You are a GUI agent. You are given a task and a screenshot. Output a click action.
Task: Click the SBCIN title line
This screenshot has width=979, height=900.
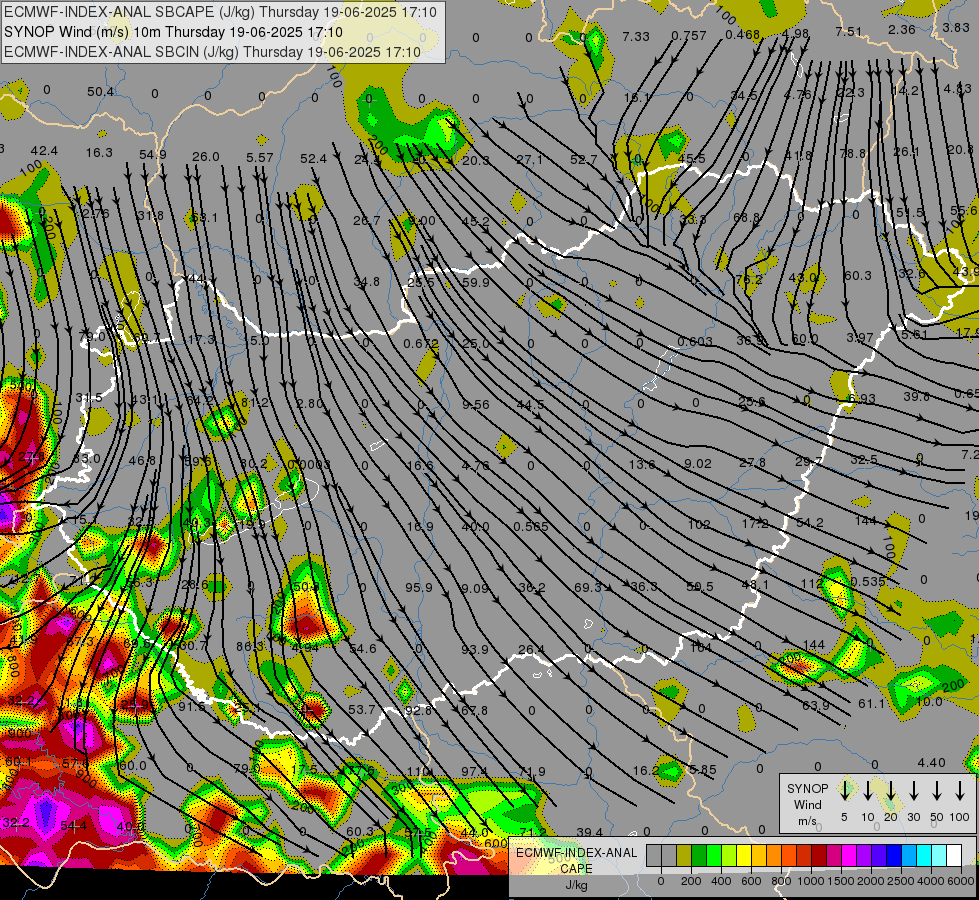click(212, 52)
